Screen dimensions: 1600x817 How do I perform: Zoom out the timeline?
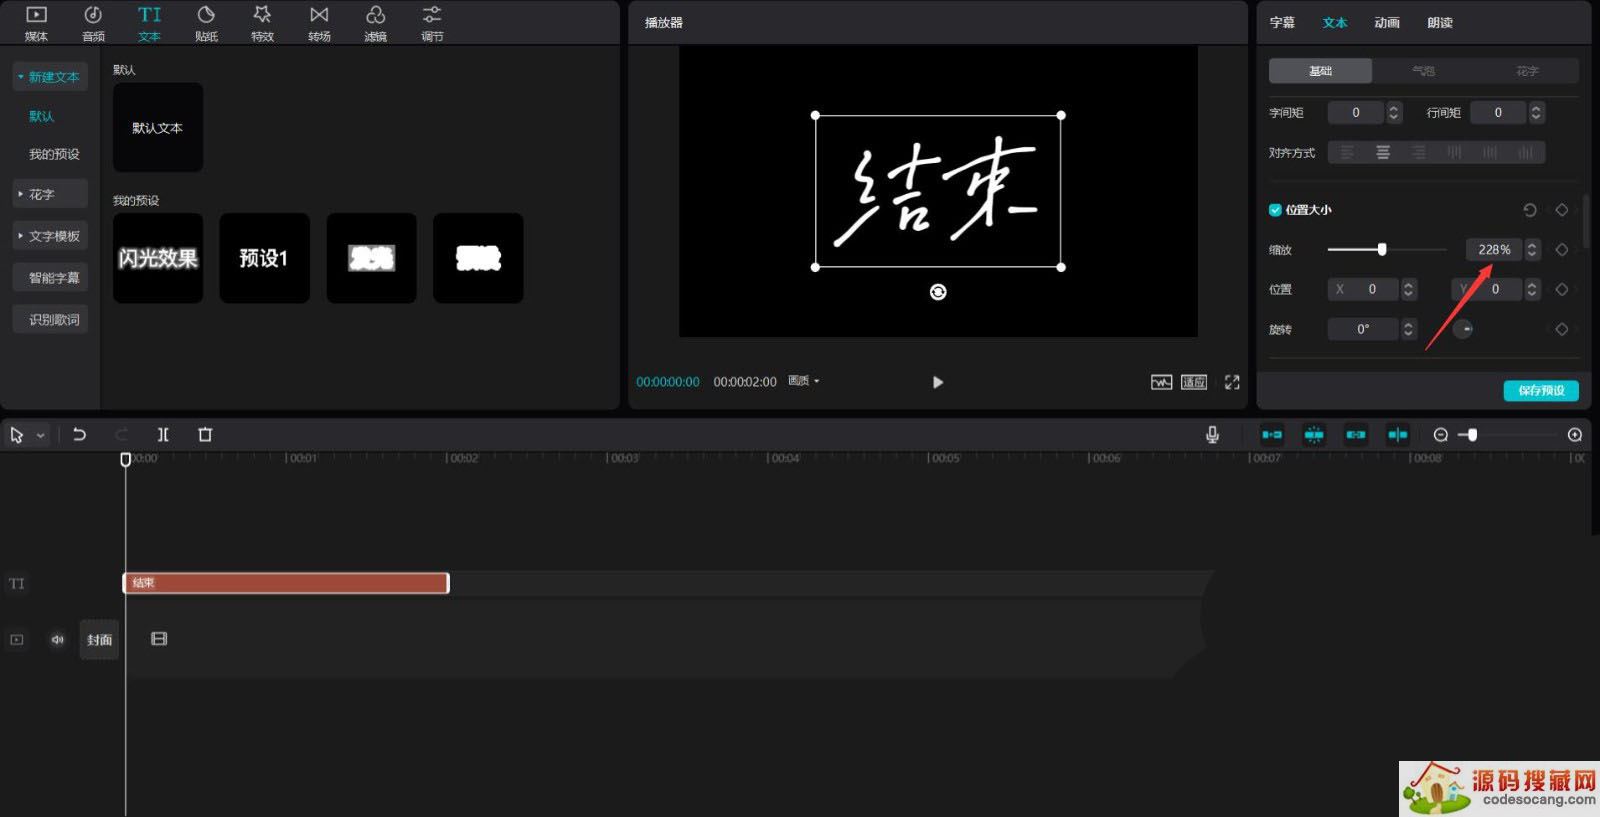(x=1440, y=435)
